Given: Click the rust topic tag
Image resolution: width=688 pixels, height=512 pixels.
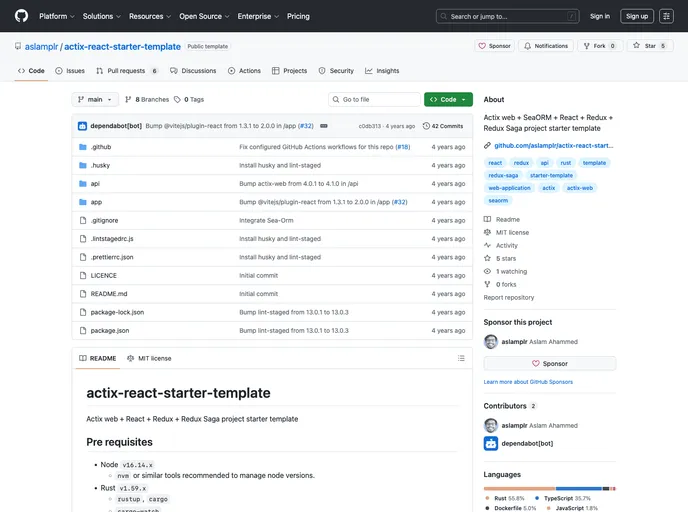Looking at the screenshot, I should point(566,163).
